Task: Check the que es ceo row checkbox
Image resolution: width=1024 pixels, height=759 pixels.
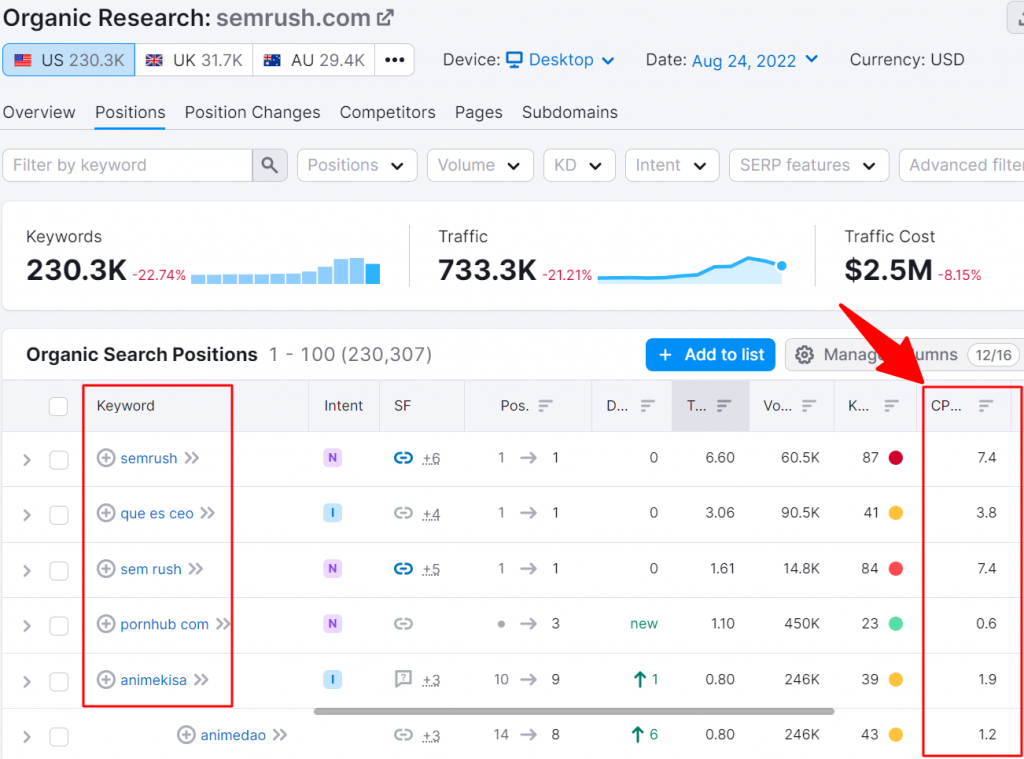Action: pos(59,515)
